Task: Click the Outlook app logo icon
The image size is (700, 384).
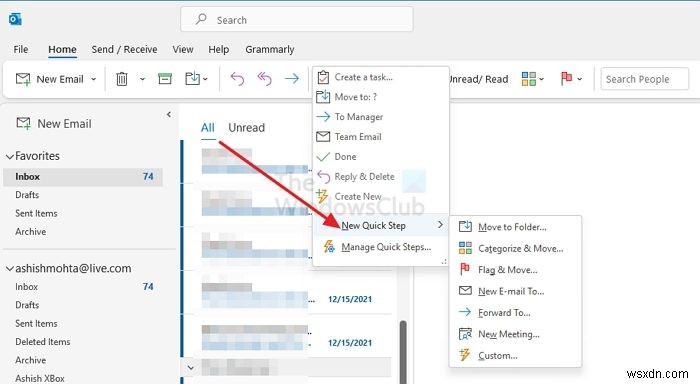Action: [15, 19]
